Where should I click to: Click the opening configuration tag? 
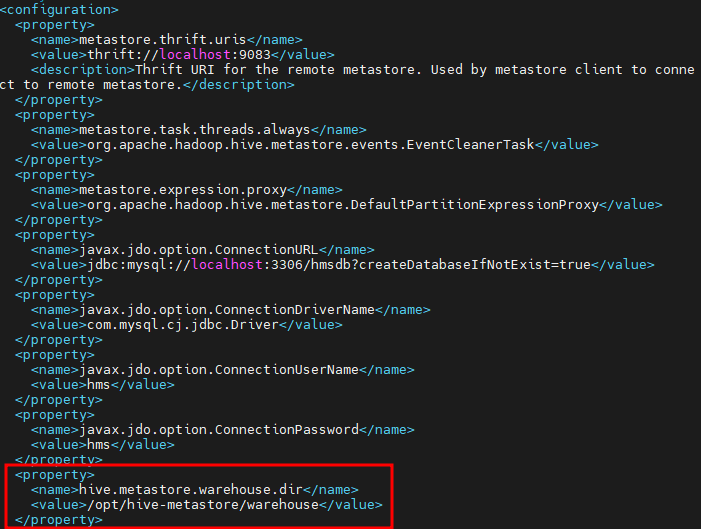[59, 9]
